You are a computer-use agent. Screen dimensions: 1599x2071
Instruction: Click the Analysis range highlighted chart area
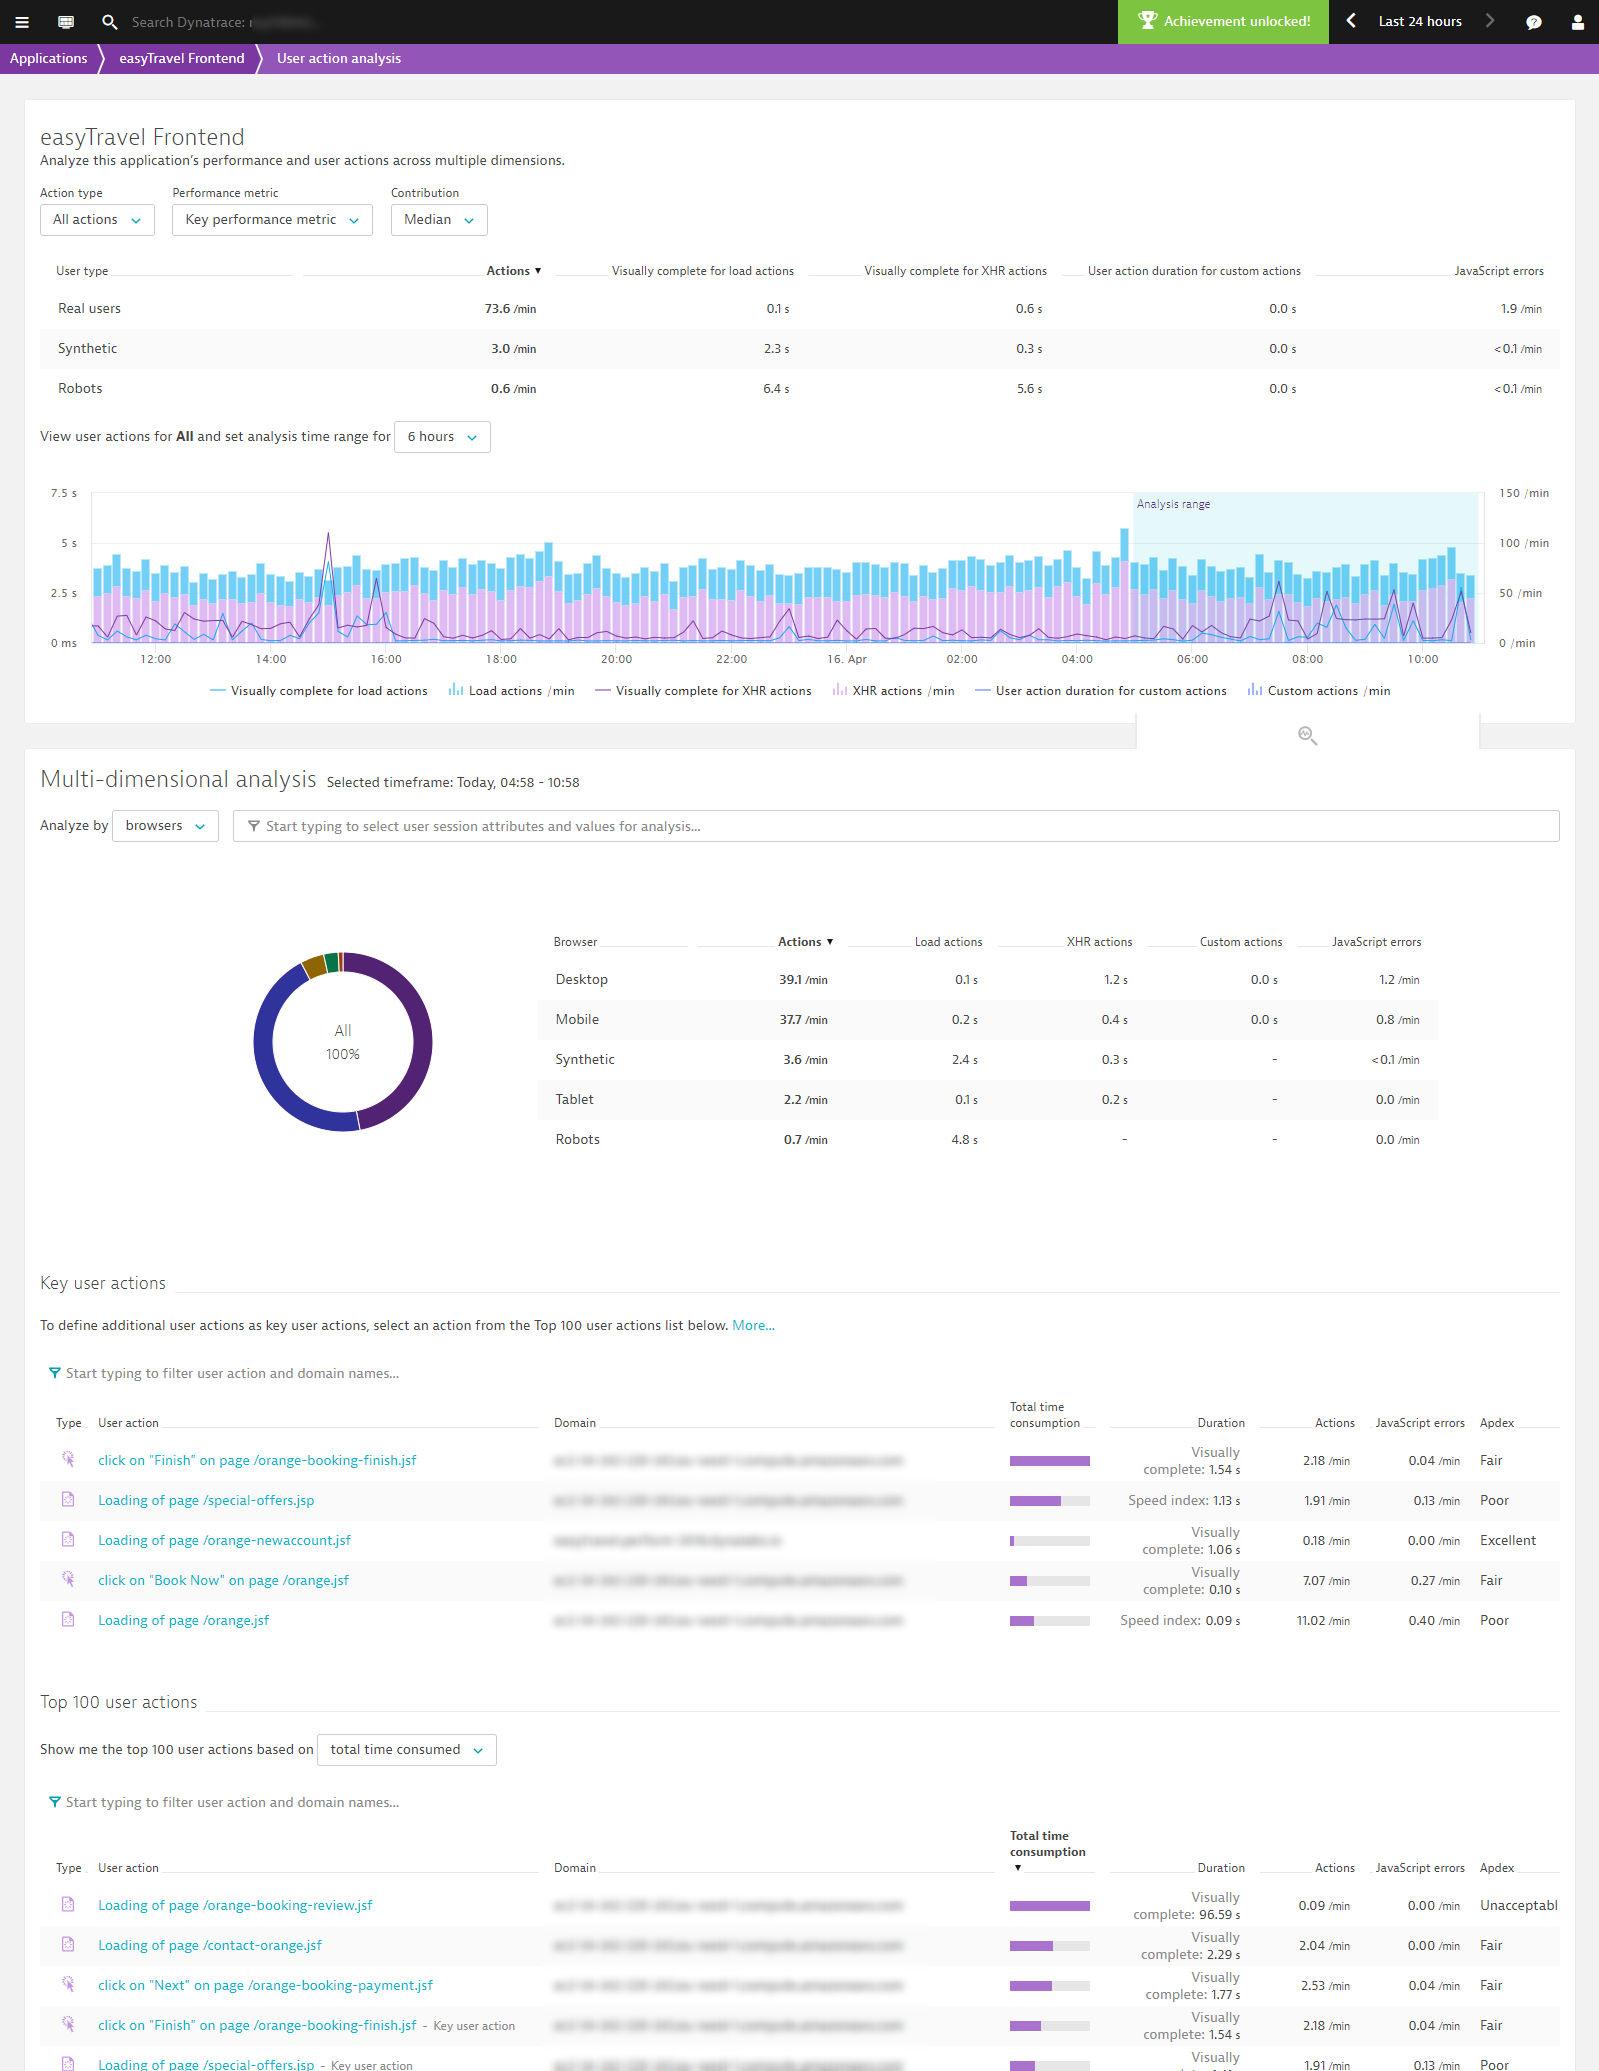coord(1306,567)
